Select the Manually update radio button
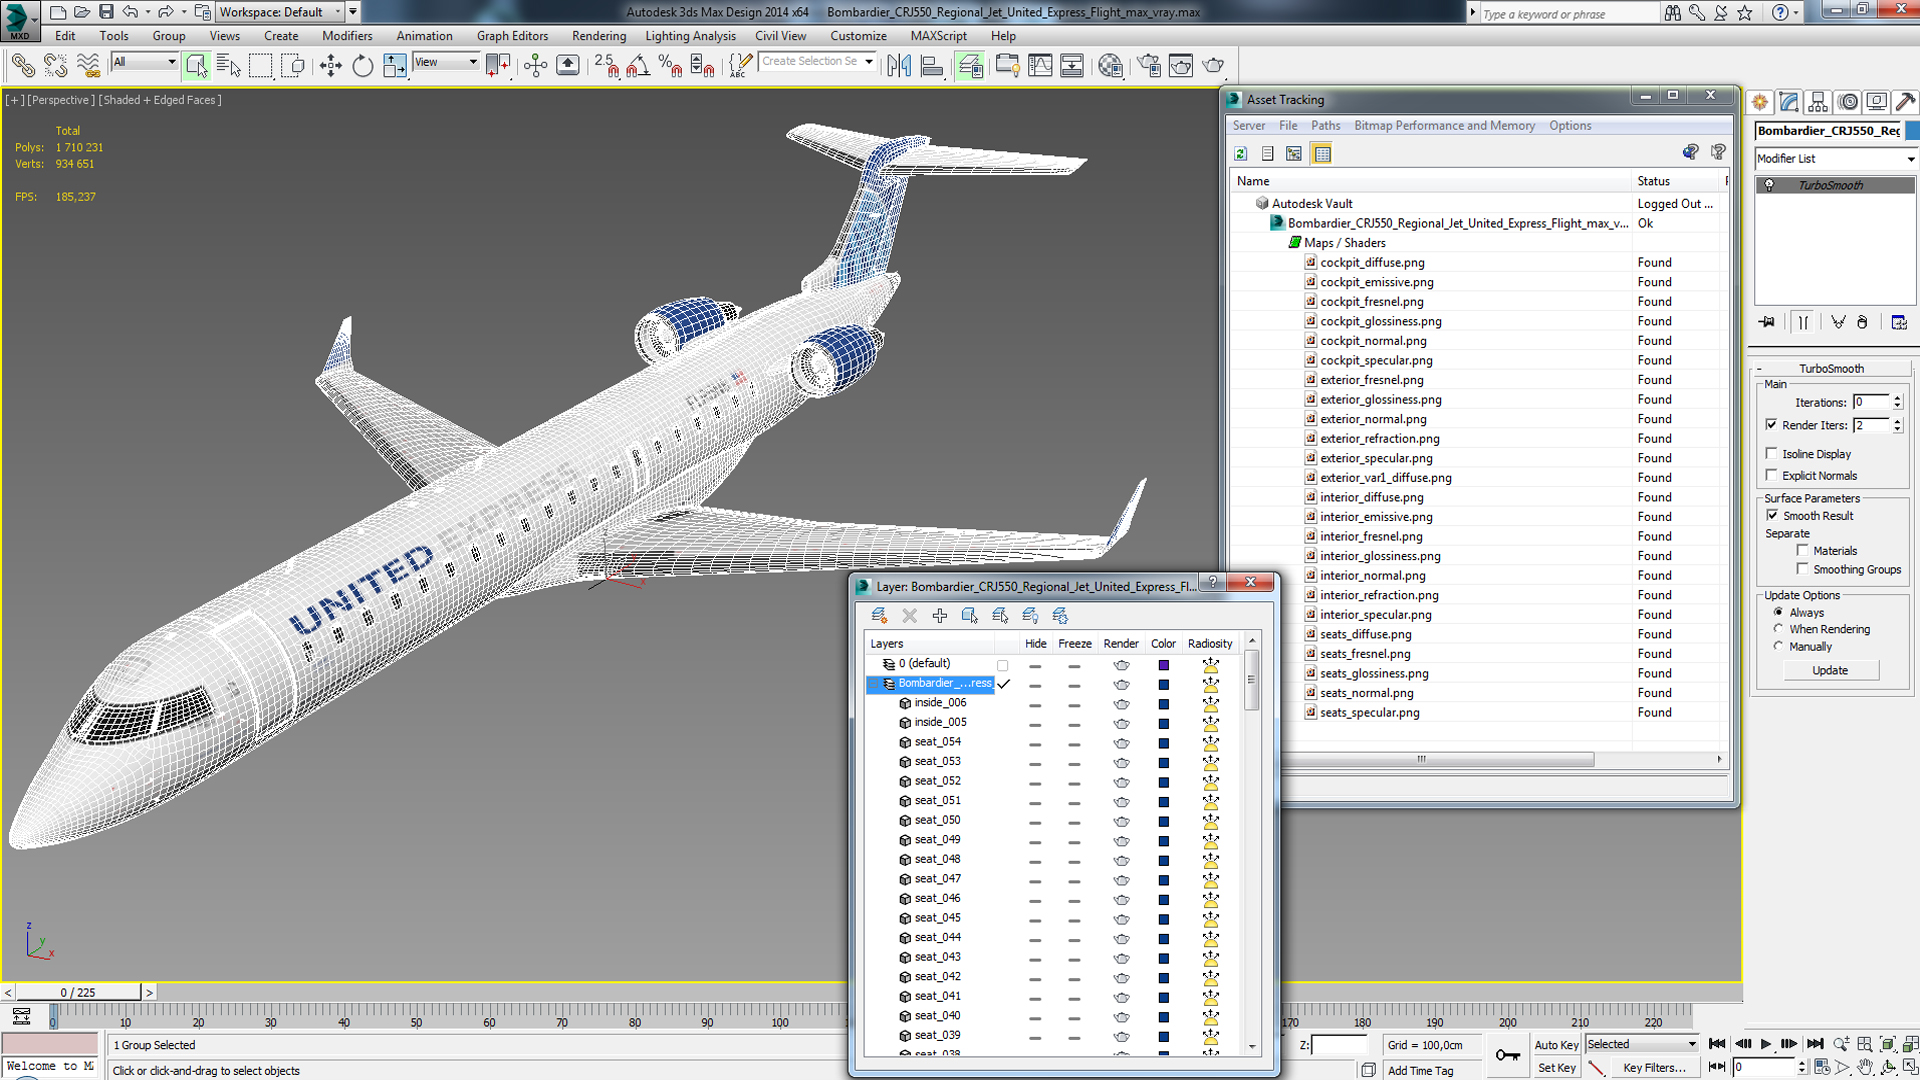 pyautogui.click(x=1778, y=646)
